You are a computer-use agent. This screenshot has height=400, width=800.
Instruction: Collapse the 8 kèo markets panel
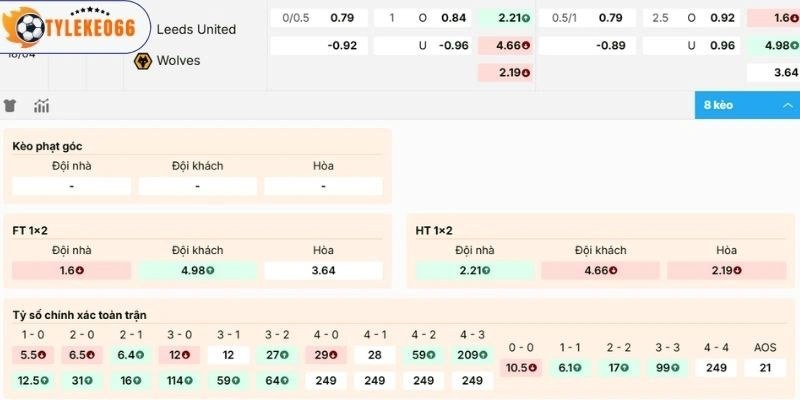coord(788,105)
